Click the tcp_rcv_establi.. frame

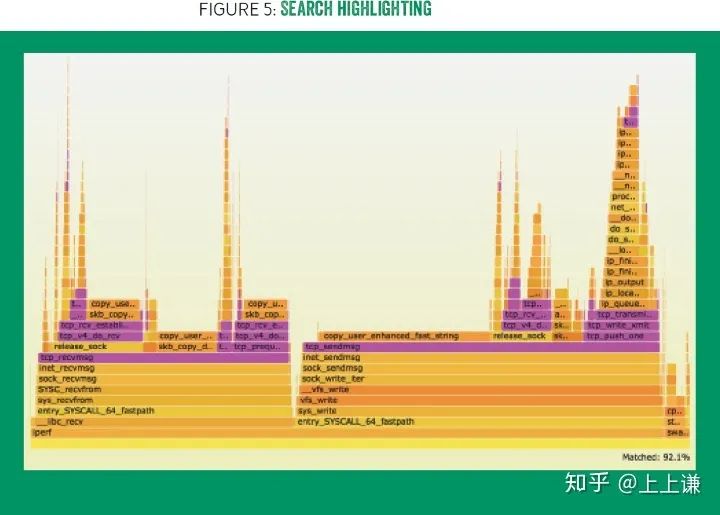pos(101,325)
